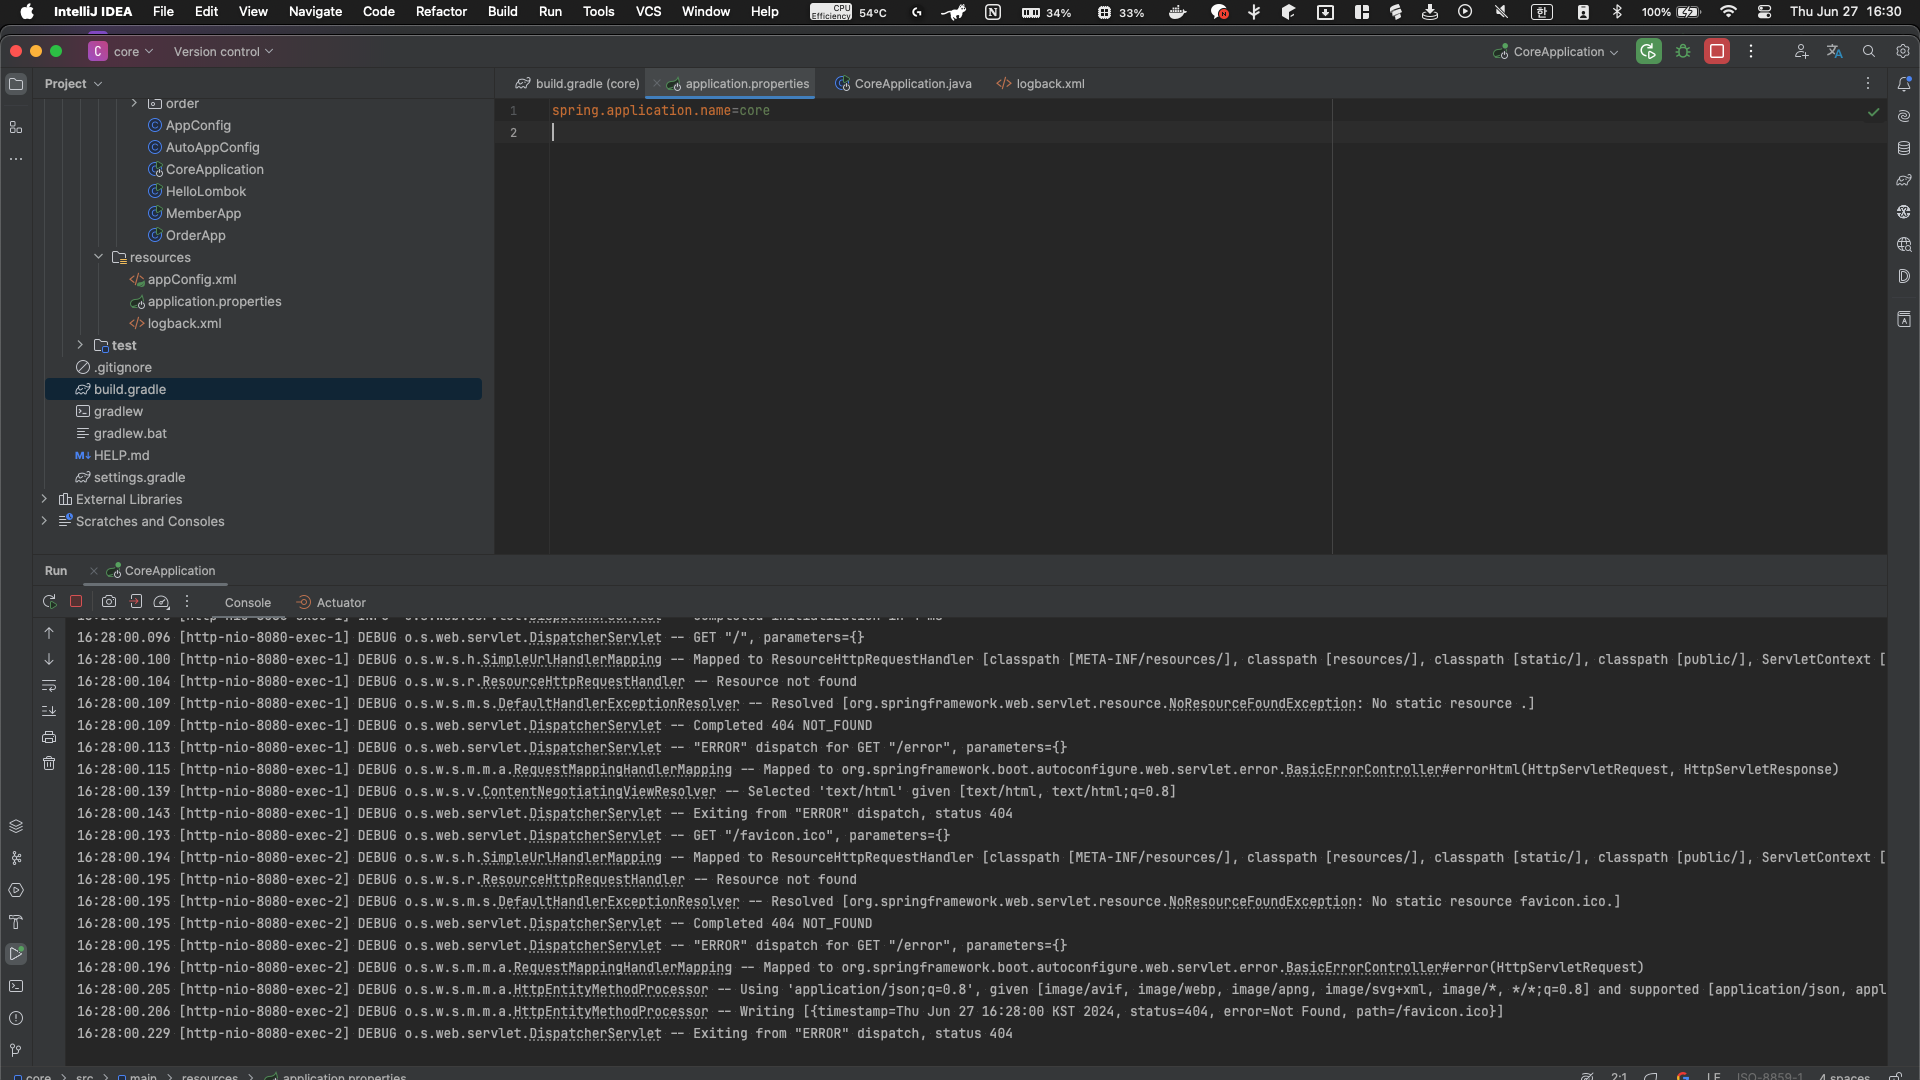Clear console output with trash icon
Screen dimensions: 1920x1080
(49, 763)
